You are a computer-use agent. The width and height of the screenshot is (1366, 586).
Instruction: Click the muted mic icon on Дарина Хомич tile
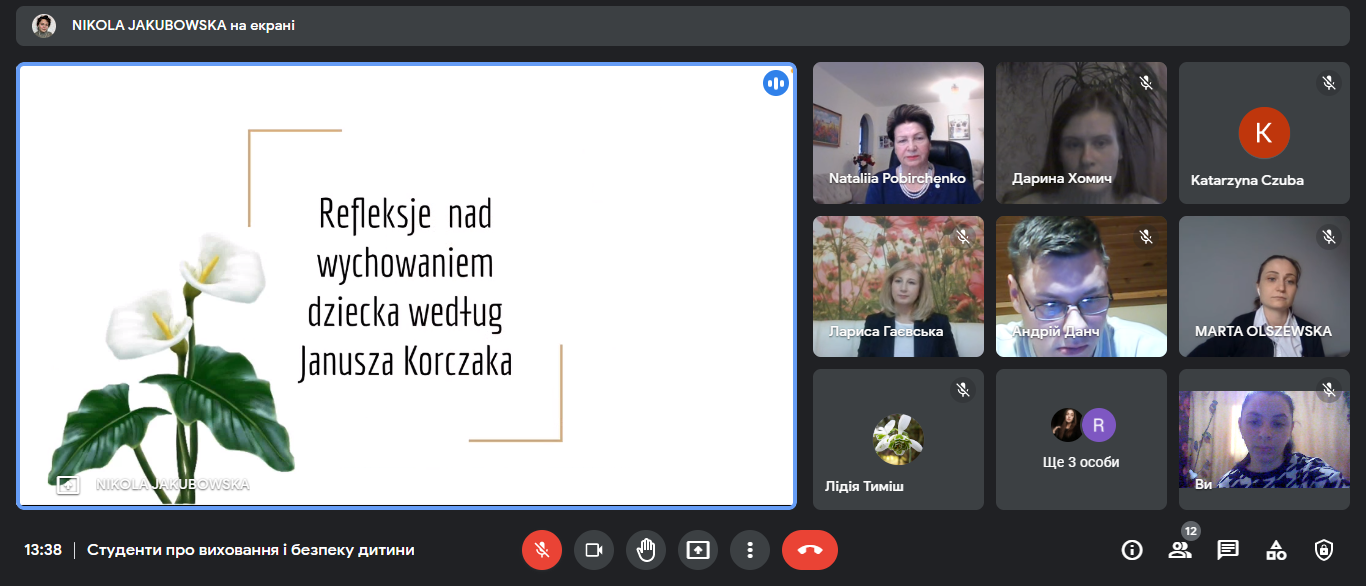pos(1146,83)
